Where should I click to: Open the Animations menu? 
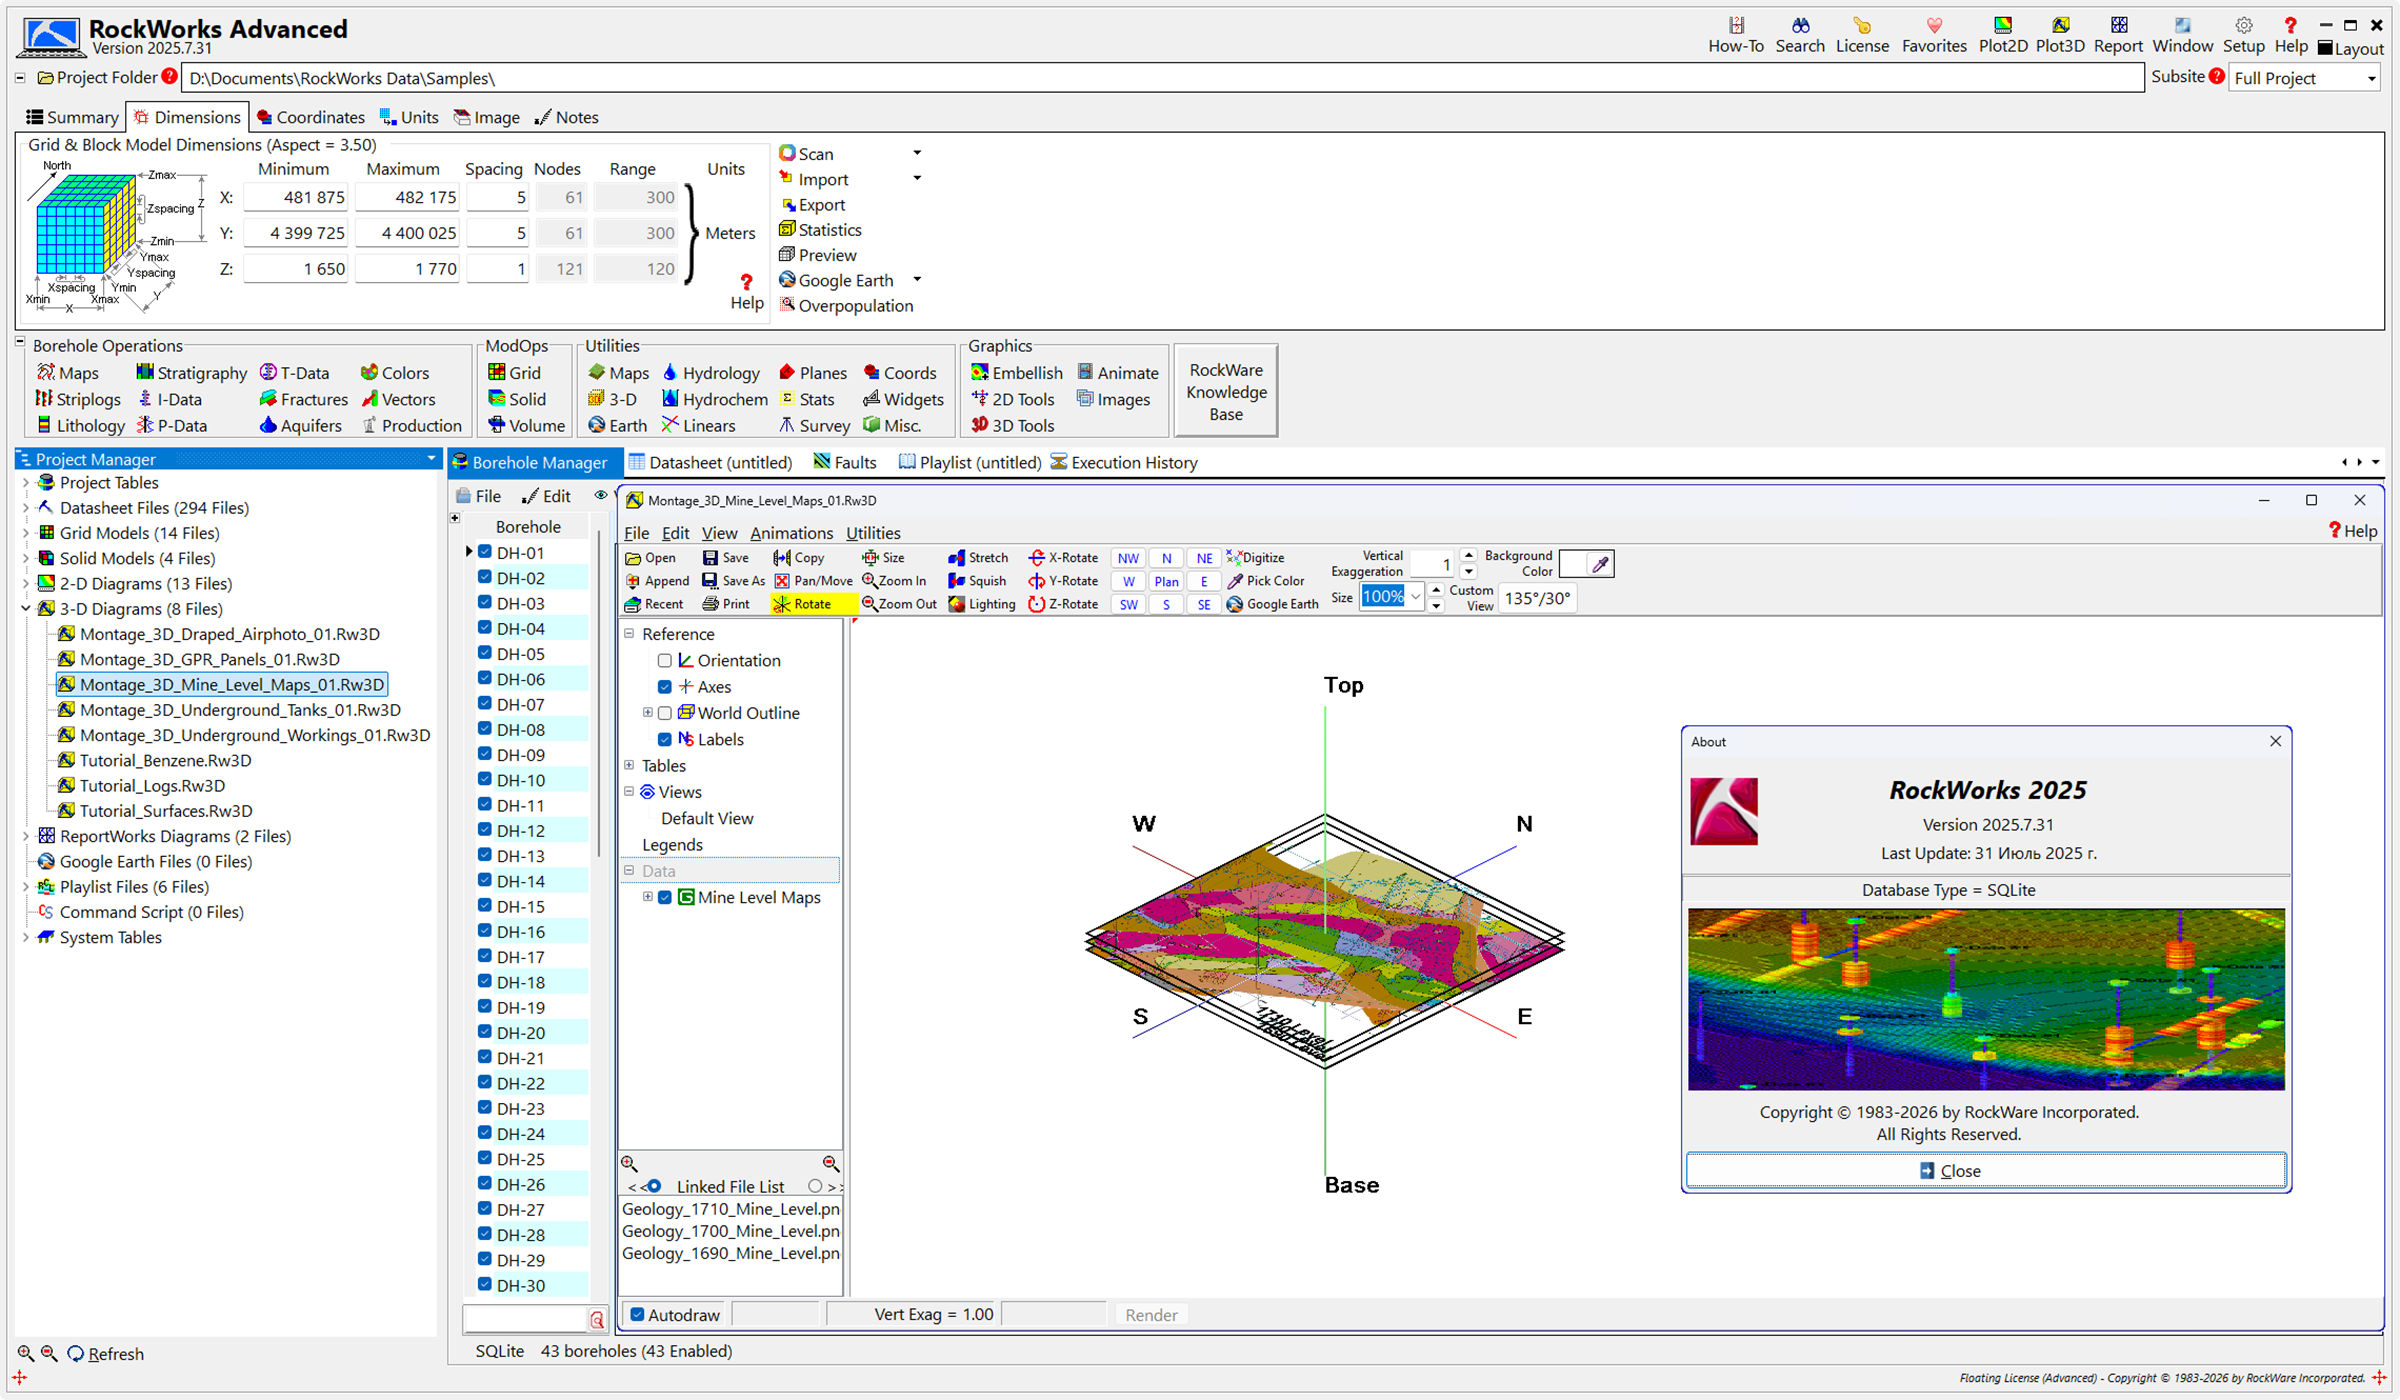point(791,533)
